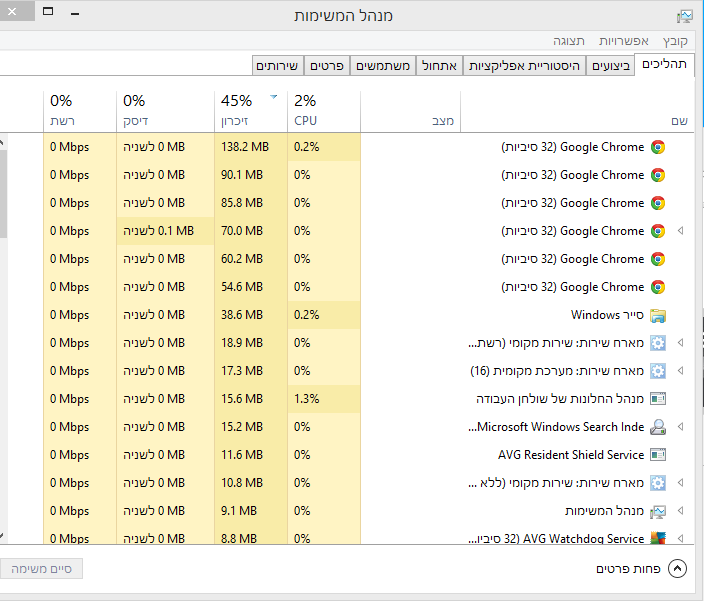Switch to the פרטים tab

pos(327,66)
